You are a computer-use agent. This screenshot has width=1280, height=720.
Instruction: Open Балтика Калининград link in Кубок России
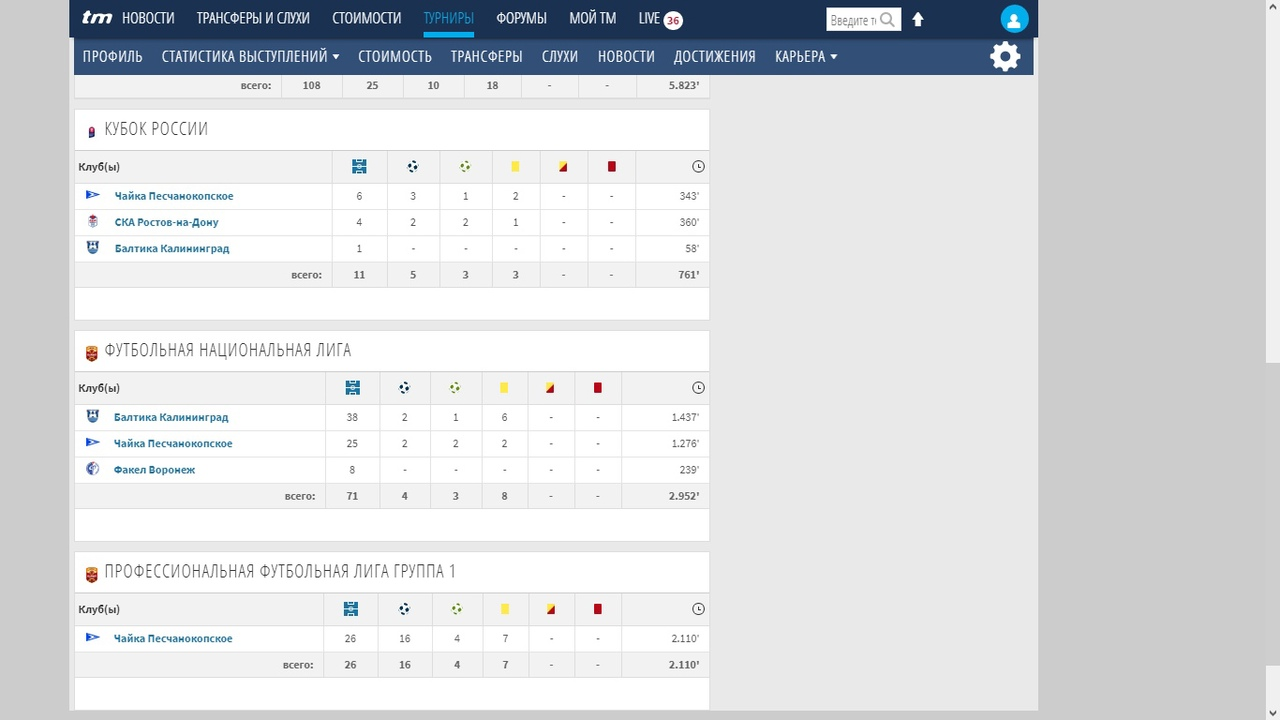pyautogui.click(x=171, y=248)
